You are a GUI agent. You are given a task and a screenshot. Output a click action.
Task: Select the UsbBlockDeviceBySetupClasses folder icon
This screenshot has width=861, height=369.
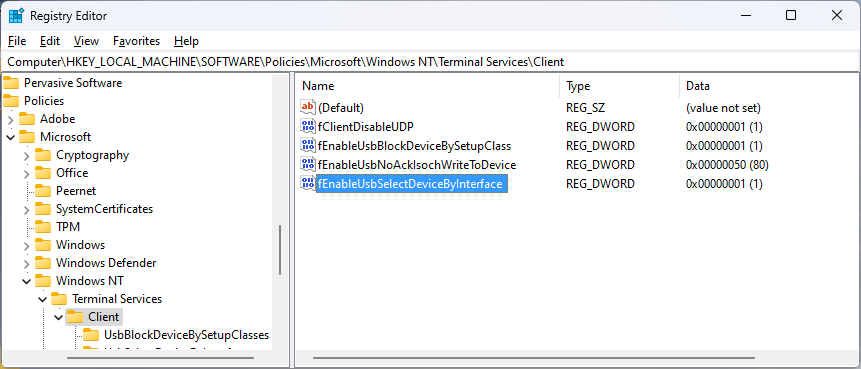(91, 334)
